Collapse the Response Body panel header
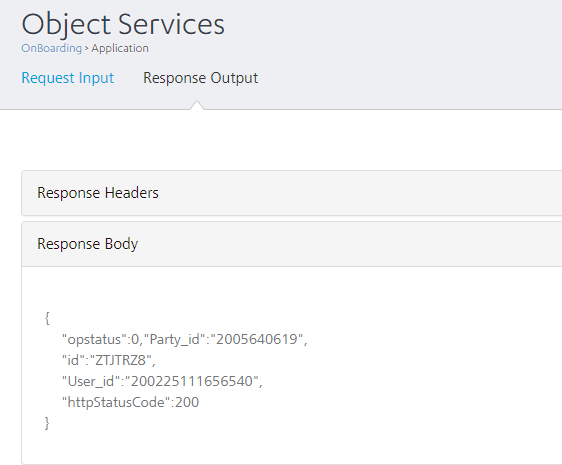 click(x=291, y=244)
